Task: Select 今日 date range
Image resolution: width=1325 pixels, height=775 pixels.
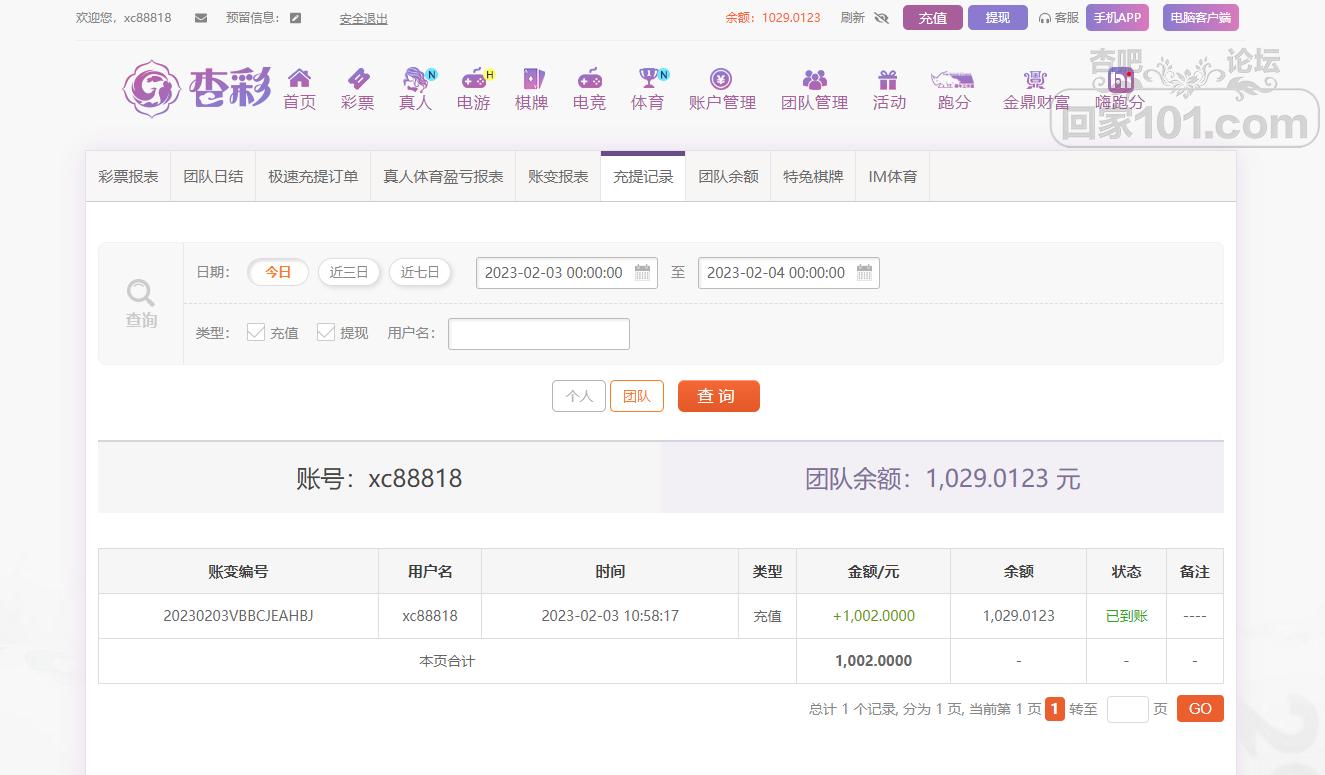Action: [x=278, y=272]
